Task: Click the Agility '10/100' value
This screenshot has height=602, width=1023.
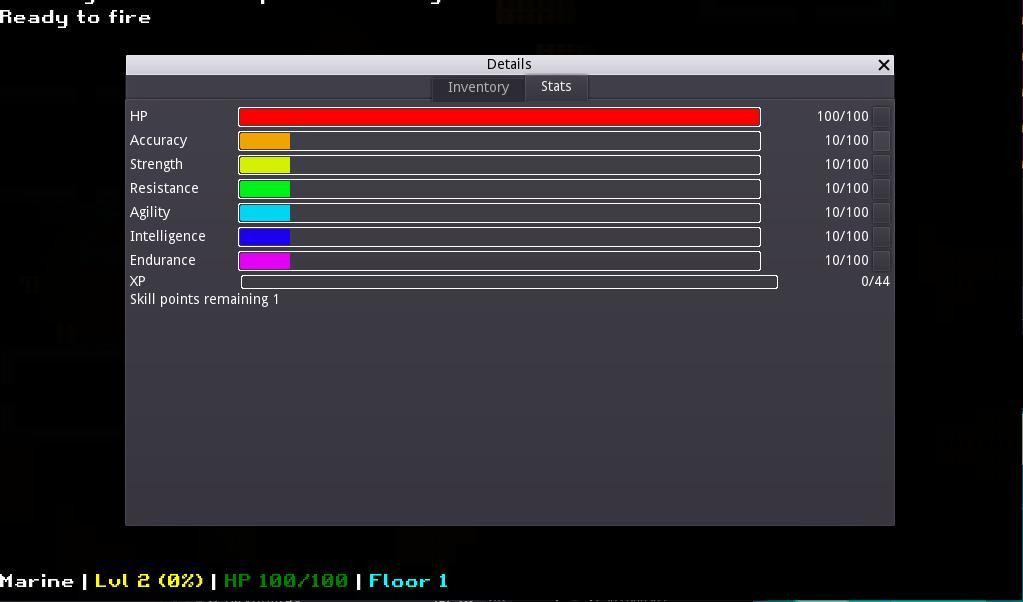Action: pos(846,213)
